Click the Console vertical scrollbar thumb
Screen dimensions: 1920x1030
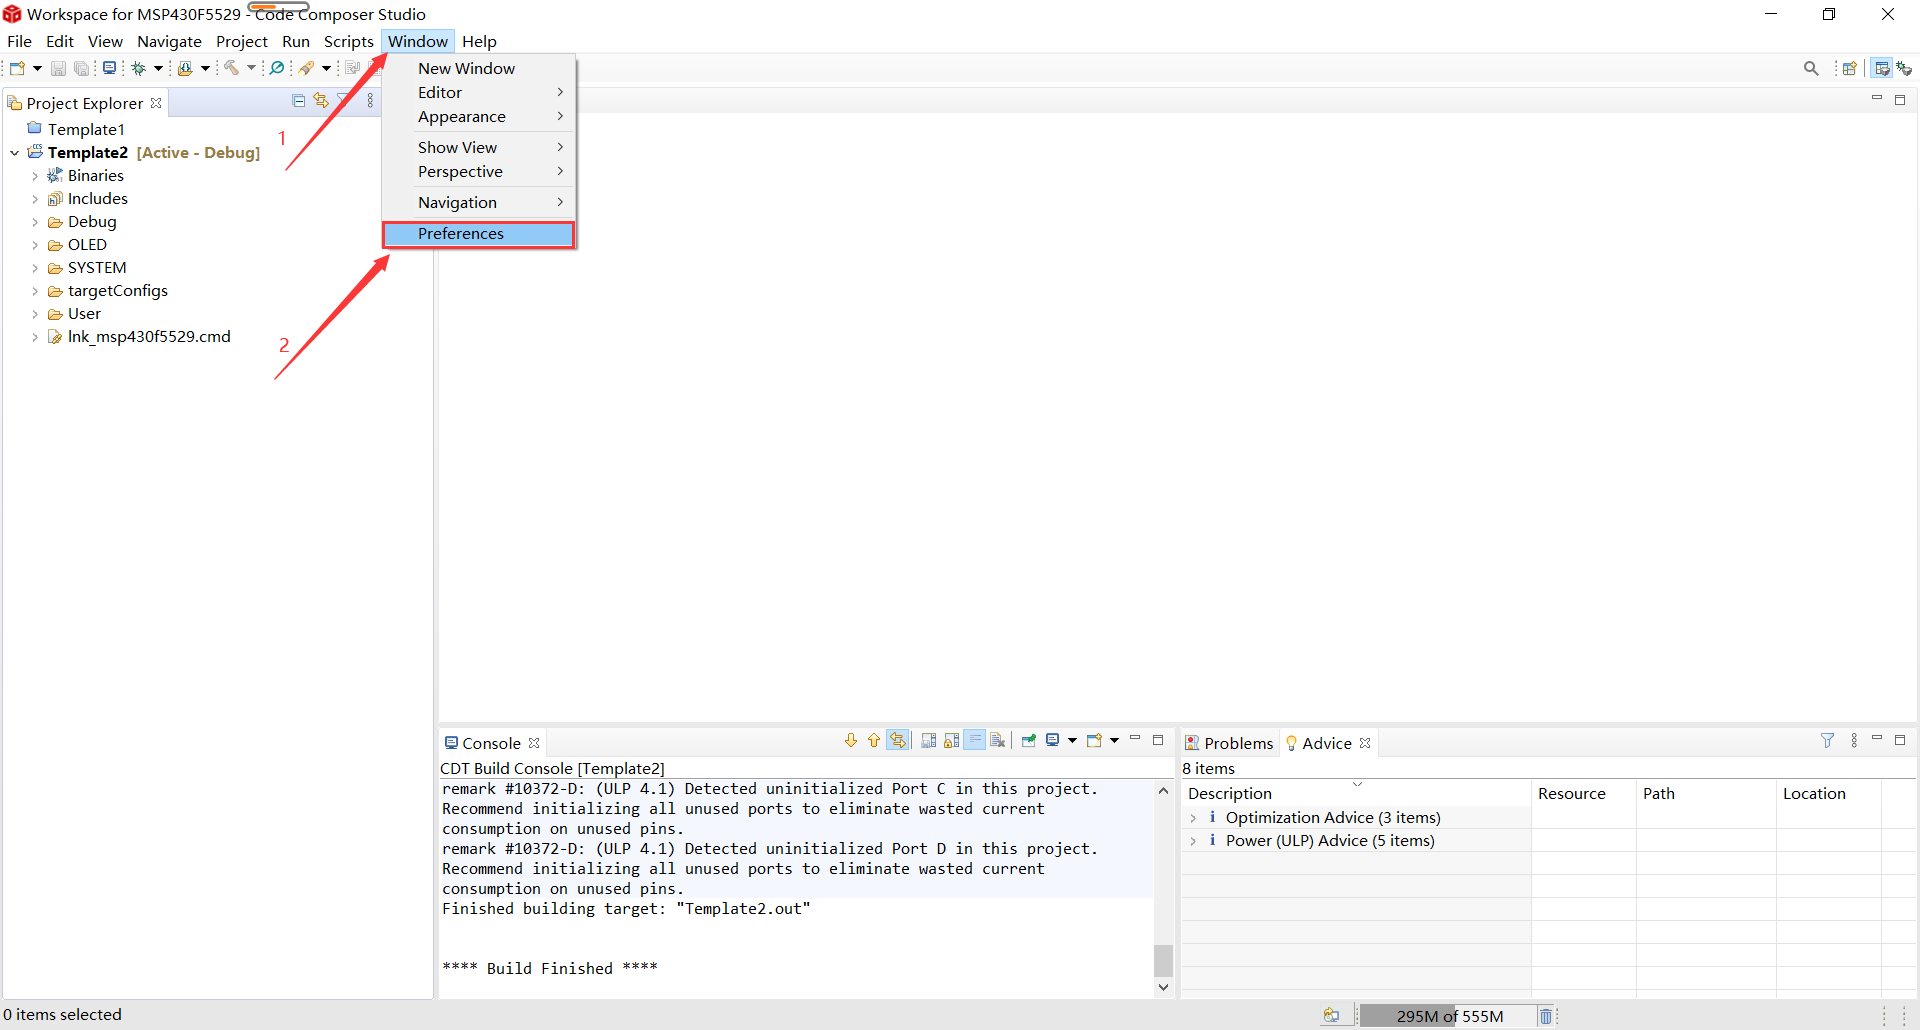(x=1163, y=960)
